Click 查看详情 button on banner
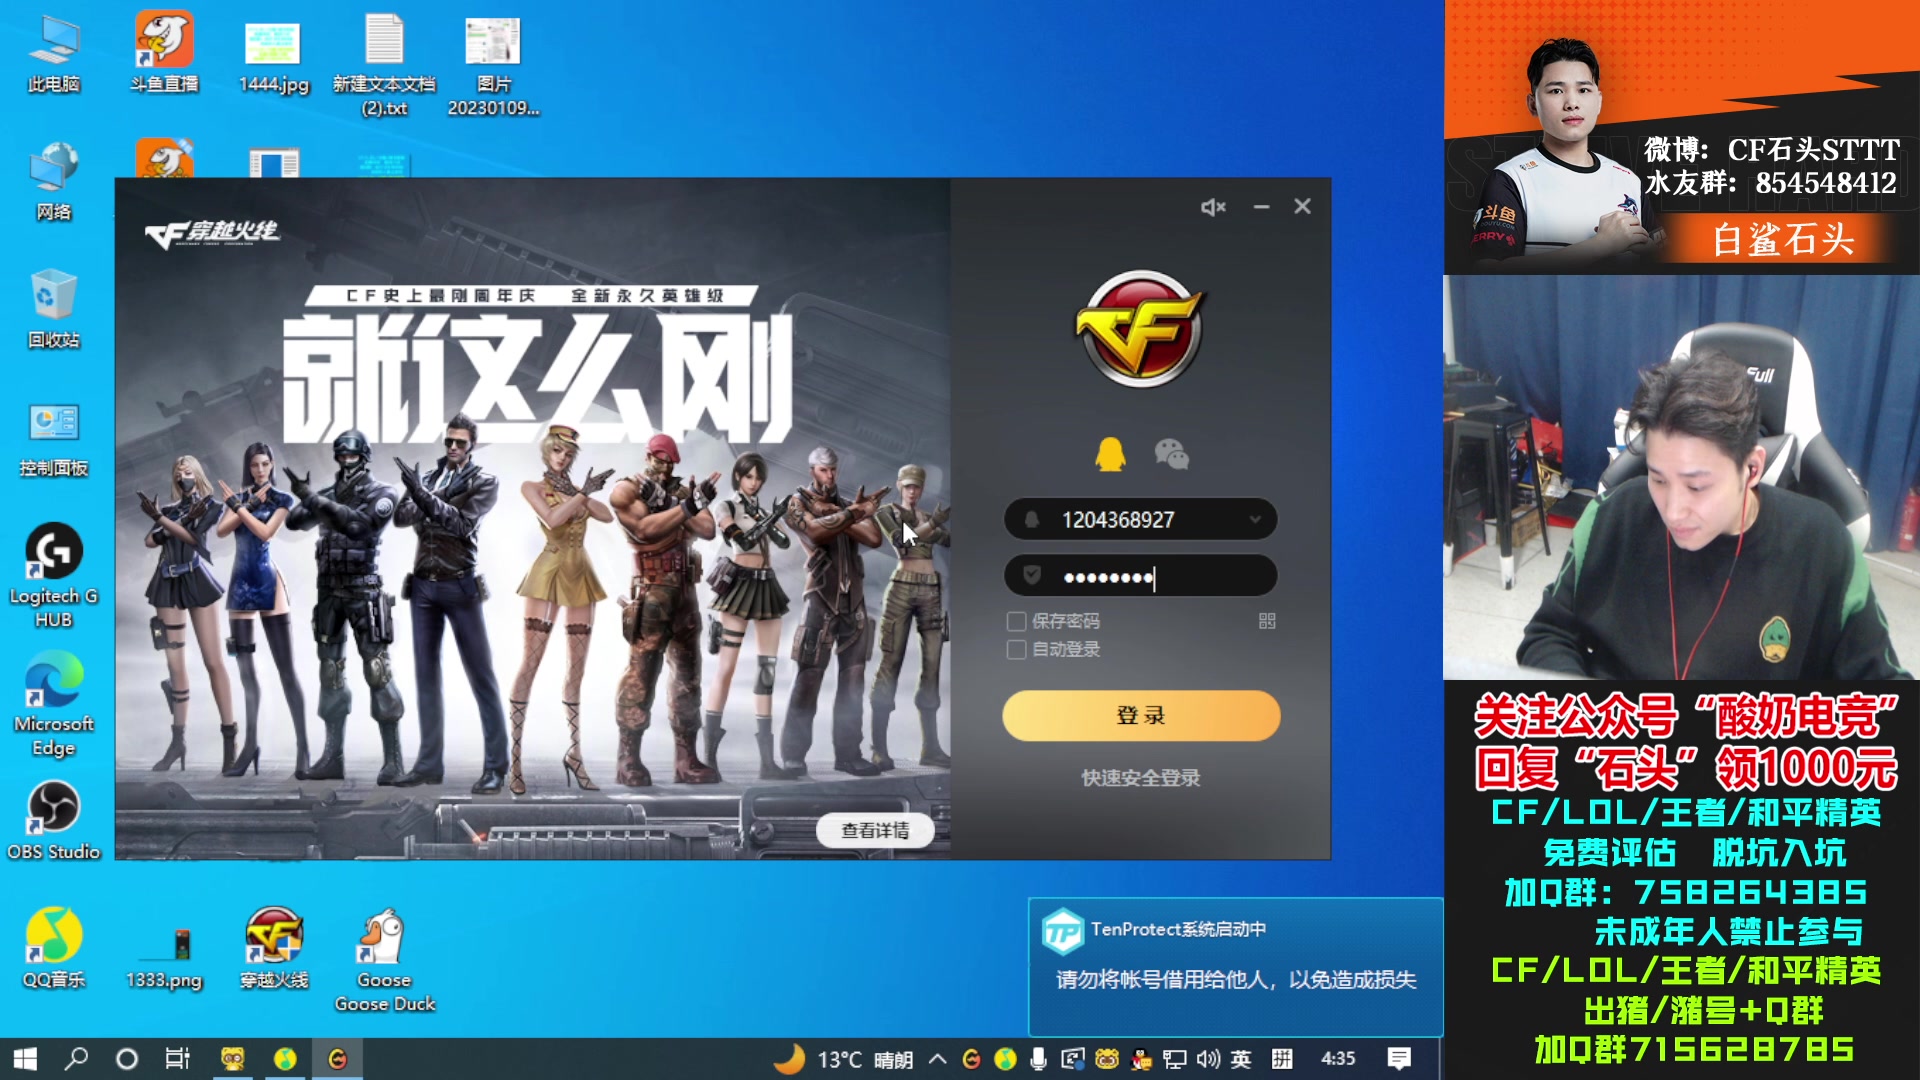Viewport: 1920px width, 1080px height. coord(875,830)
